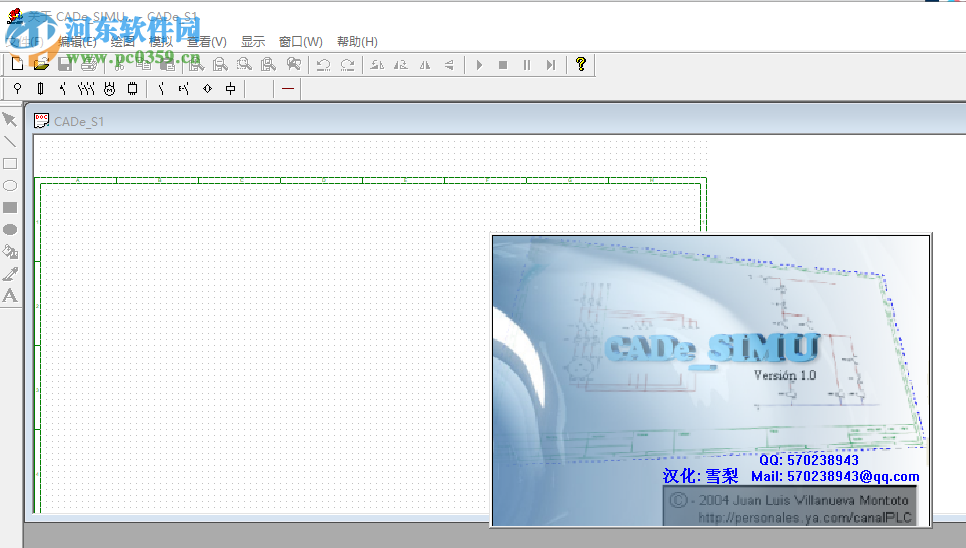Click the Mail 570238943@qq.com text

coord(835,476)
